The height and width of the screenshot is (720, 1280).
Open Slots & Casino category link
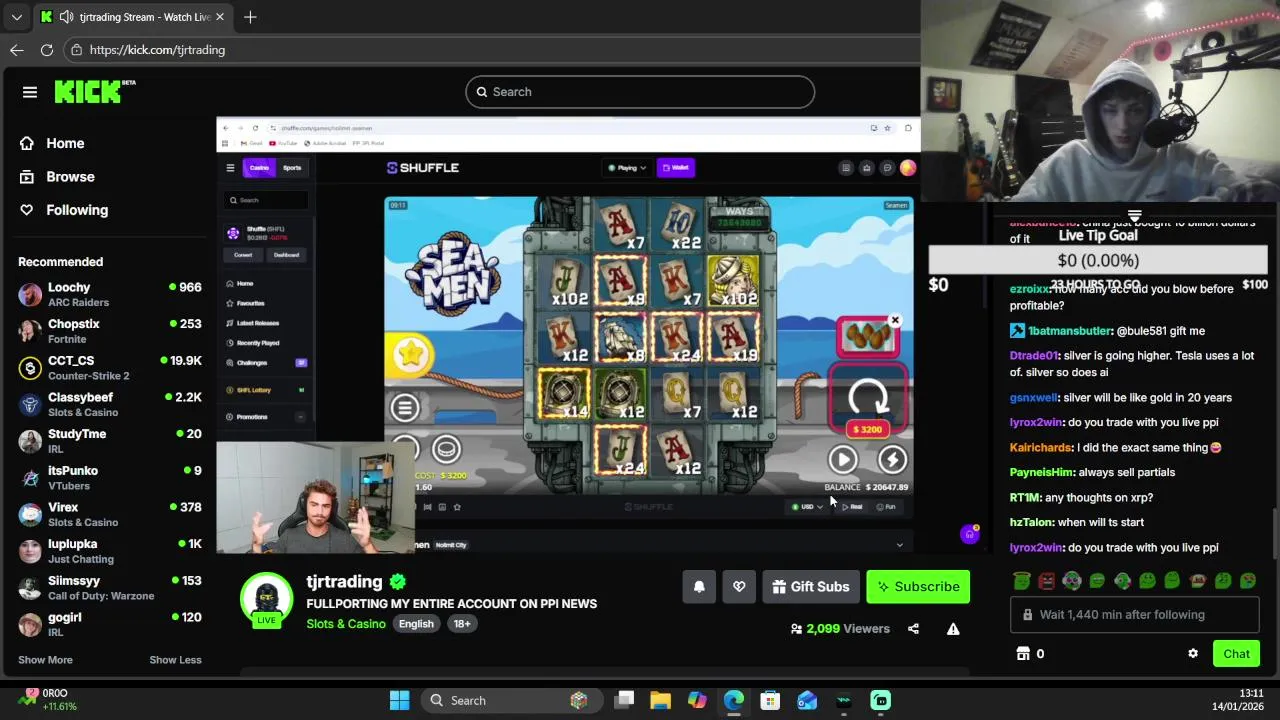point(346,624)
